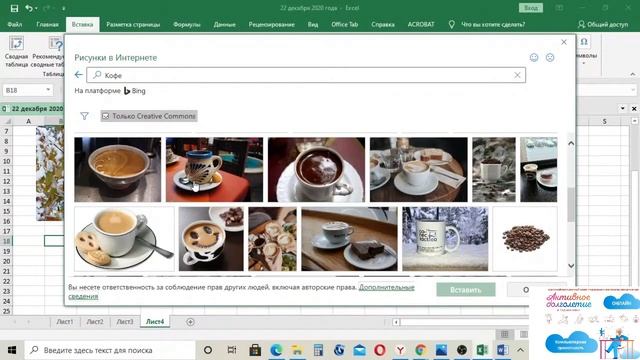Open the Файл menu tab
640x360 pixels.
point(14,24)
